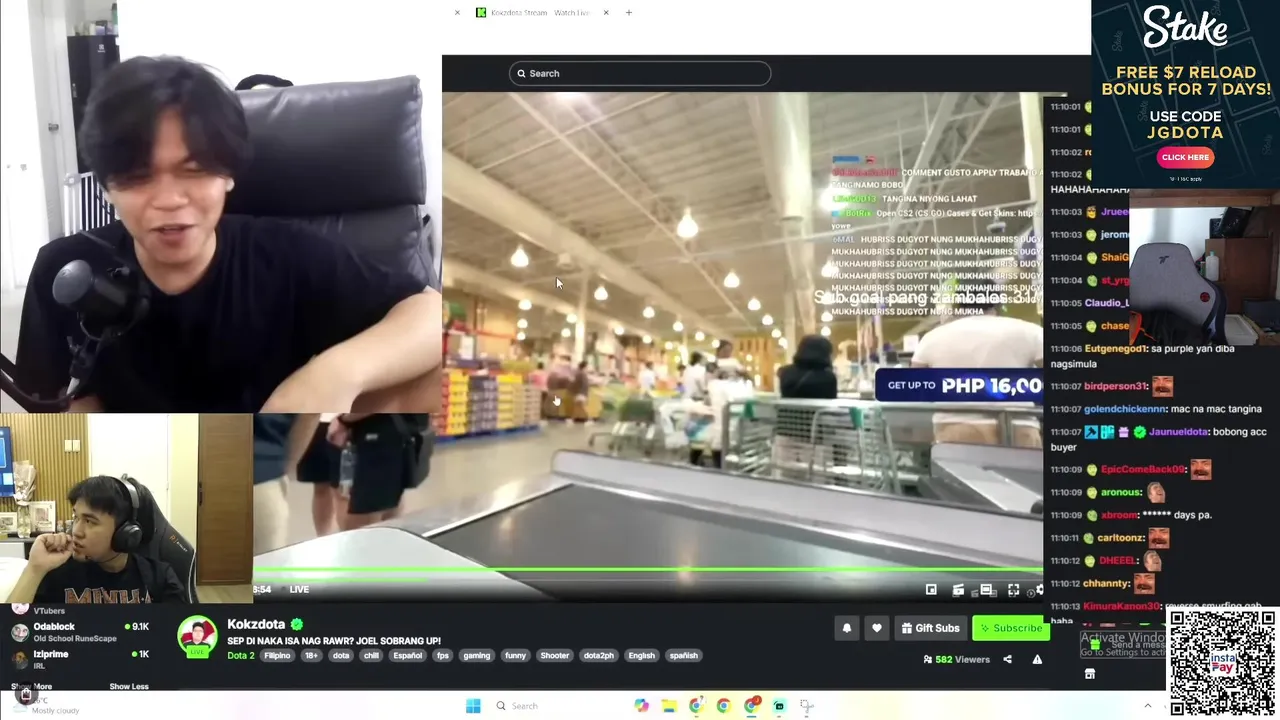Click the InstaPay QR code
The height and width of the screenshot is (720, 1280).
tap(1222, 662)
